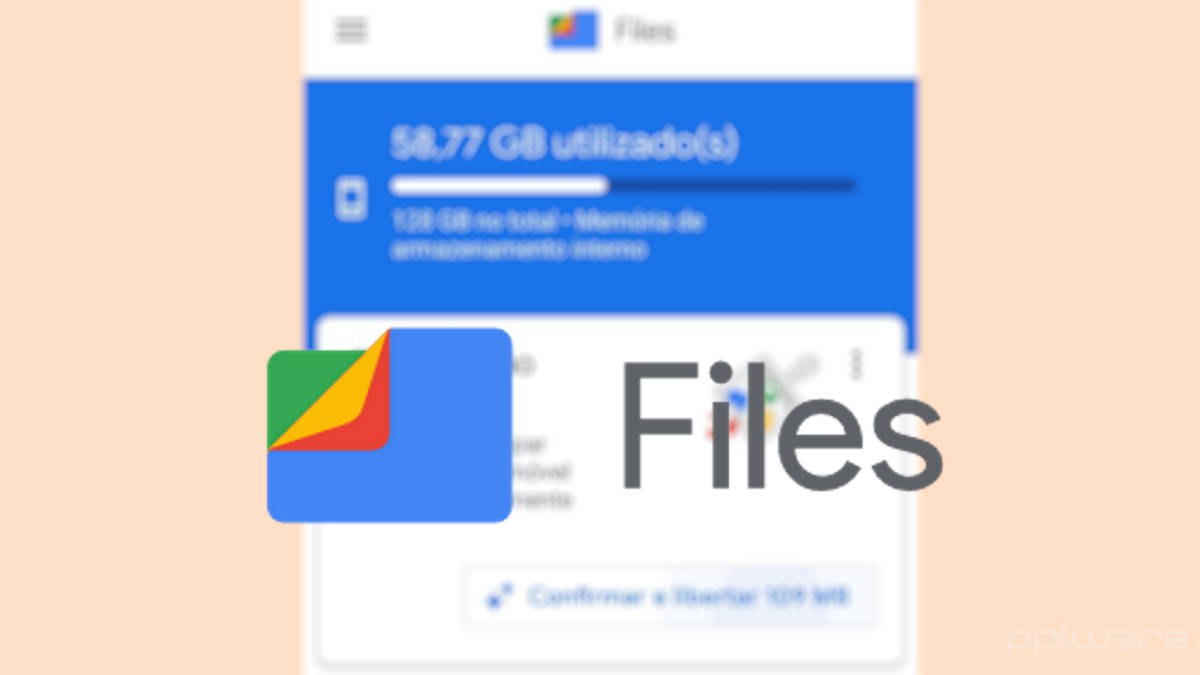Select the 128 GB no total description text
The width and height of the screenshot is (1200, 675).
click(x=549, y=235)
